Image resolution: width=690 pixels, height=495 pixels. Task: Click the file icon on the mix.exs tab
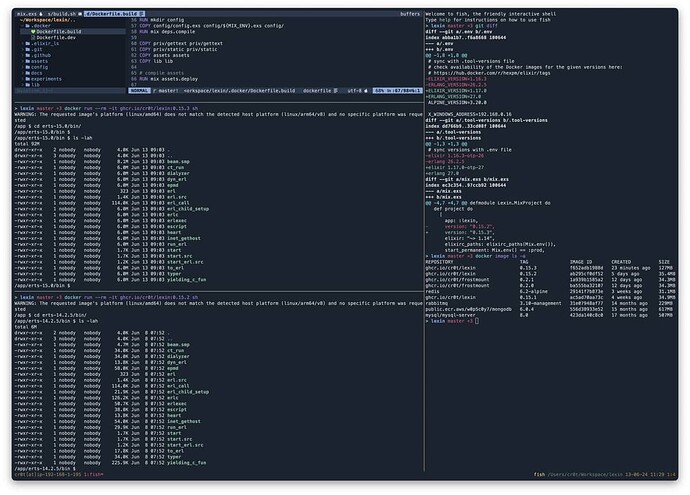41,14
